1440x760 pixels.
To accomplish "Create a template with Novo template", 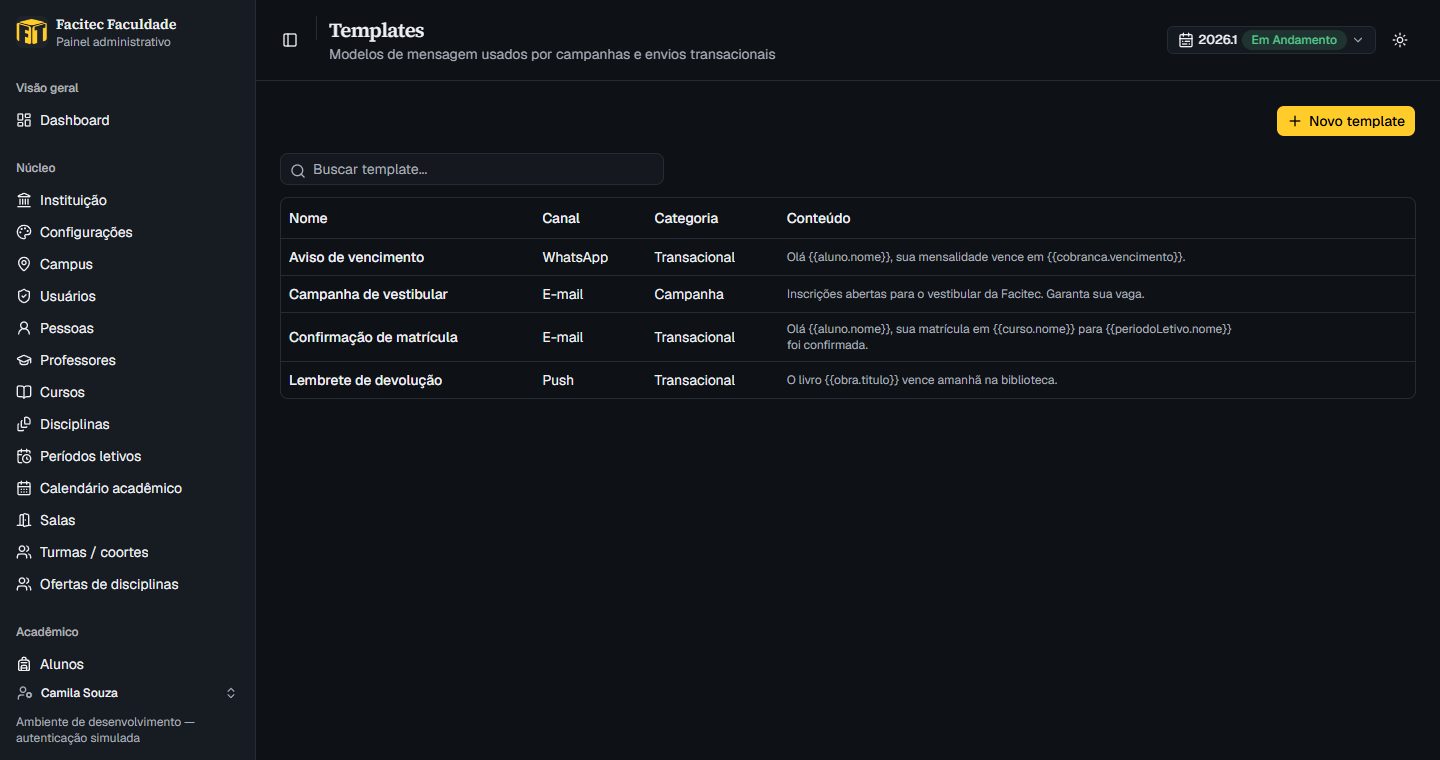I will tap(1346, 121).
